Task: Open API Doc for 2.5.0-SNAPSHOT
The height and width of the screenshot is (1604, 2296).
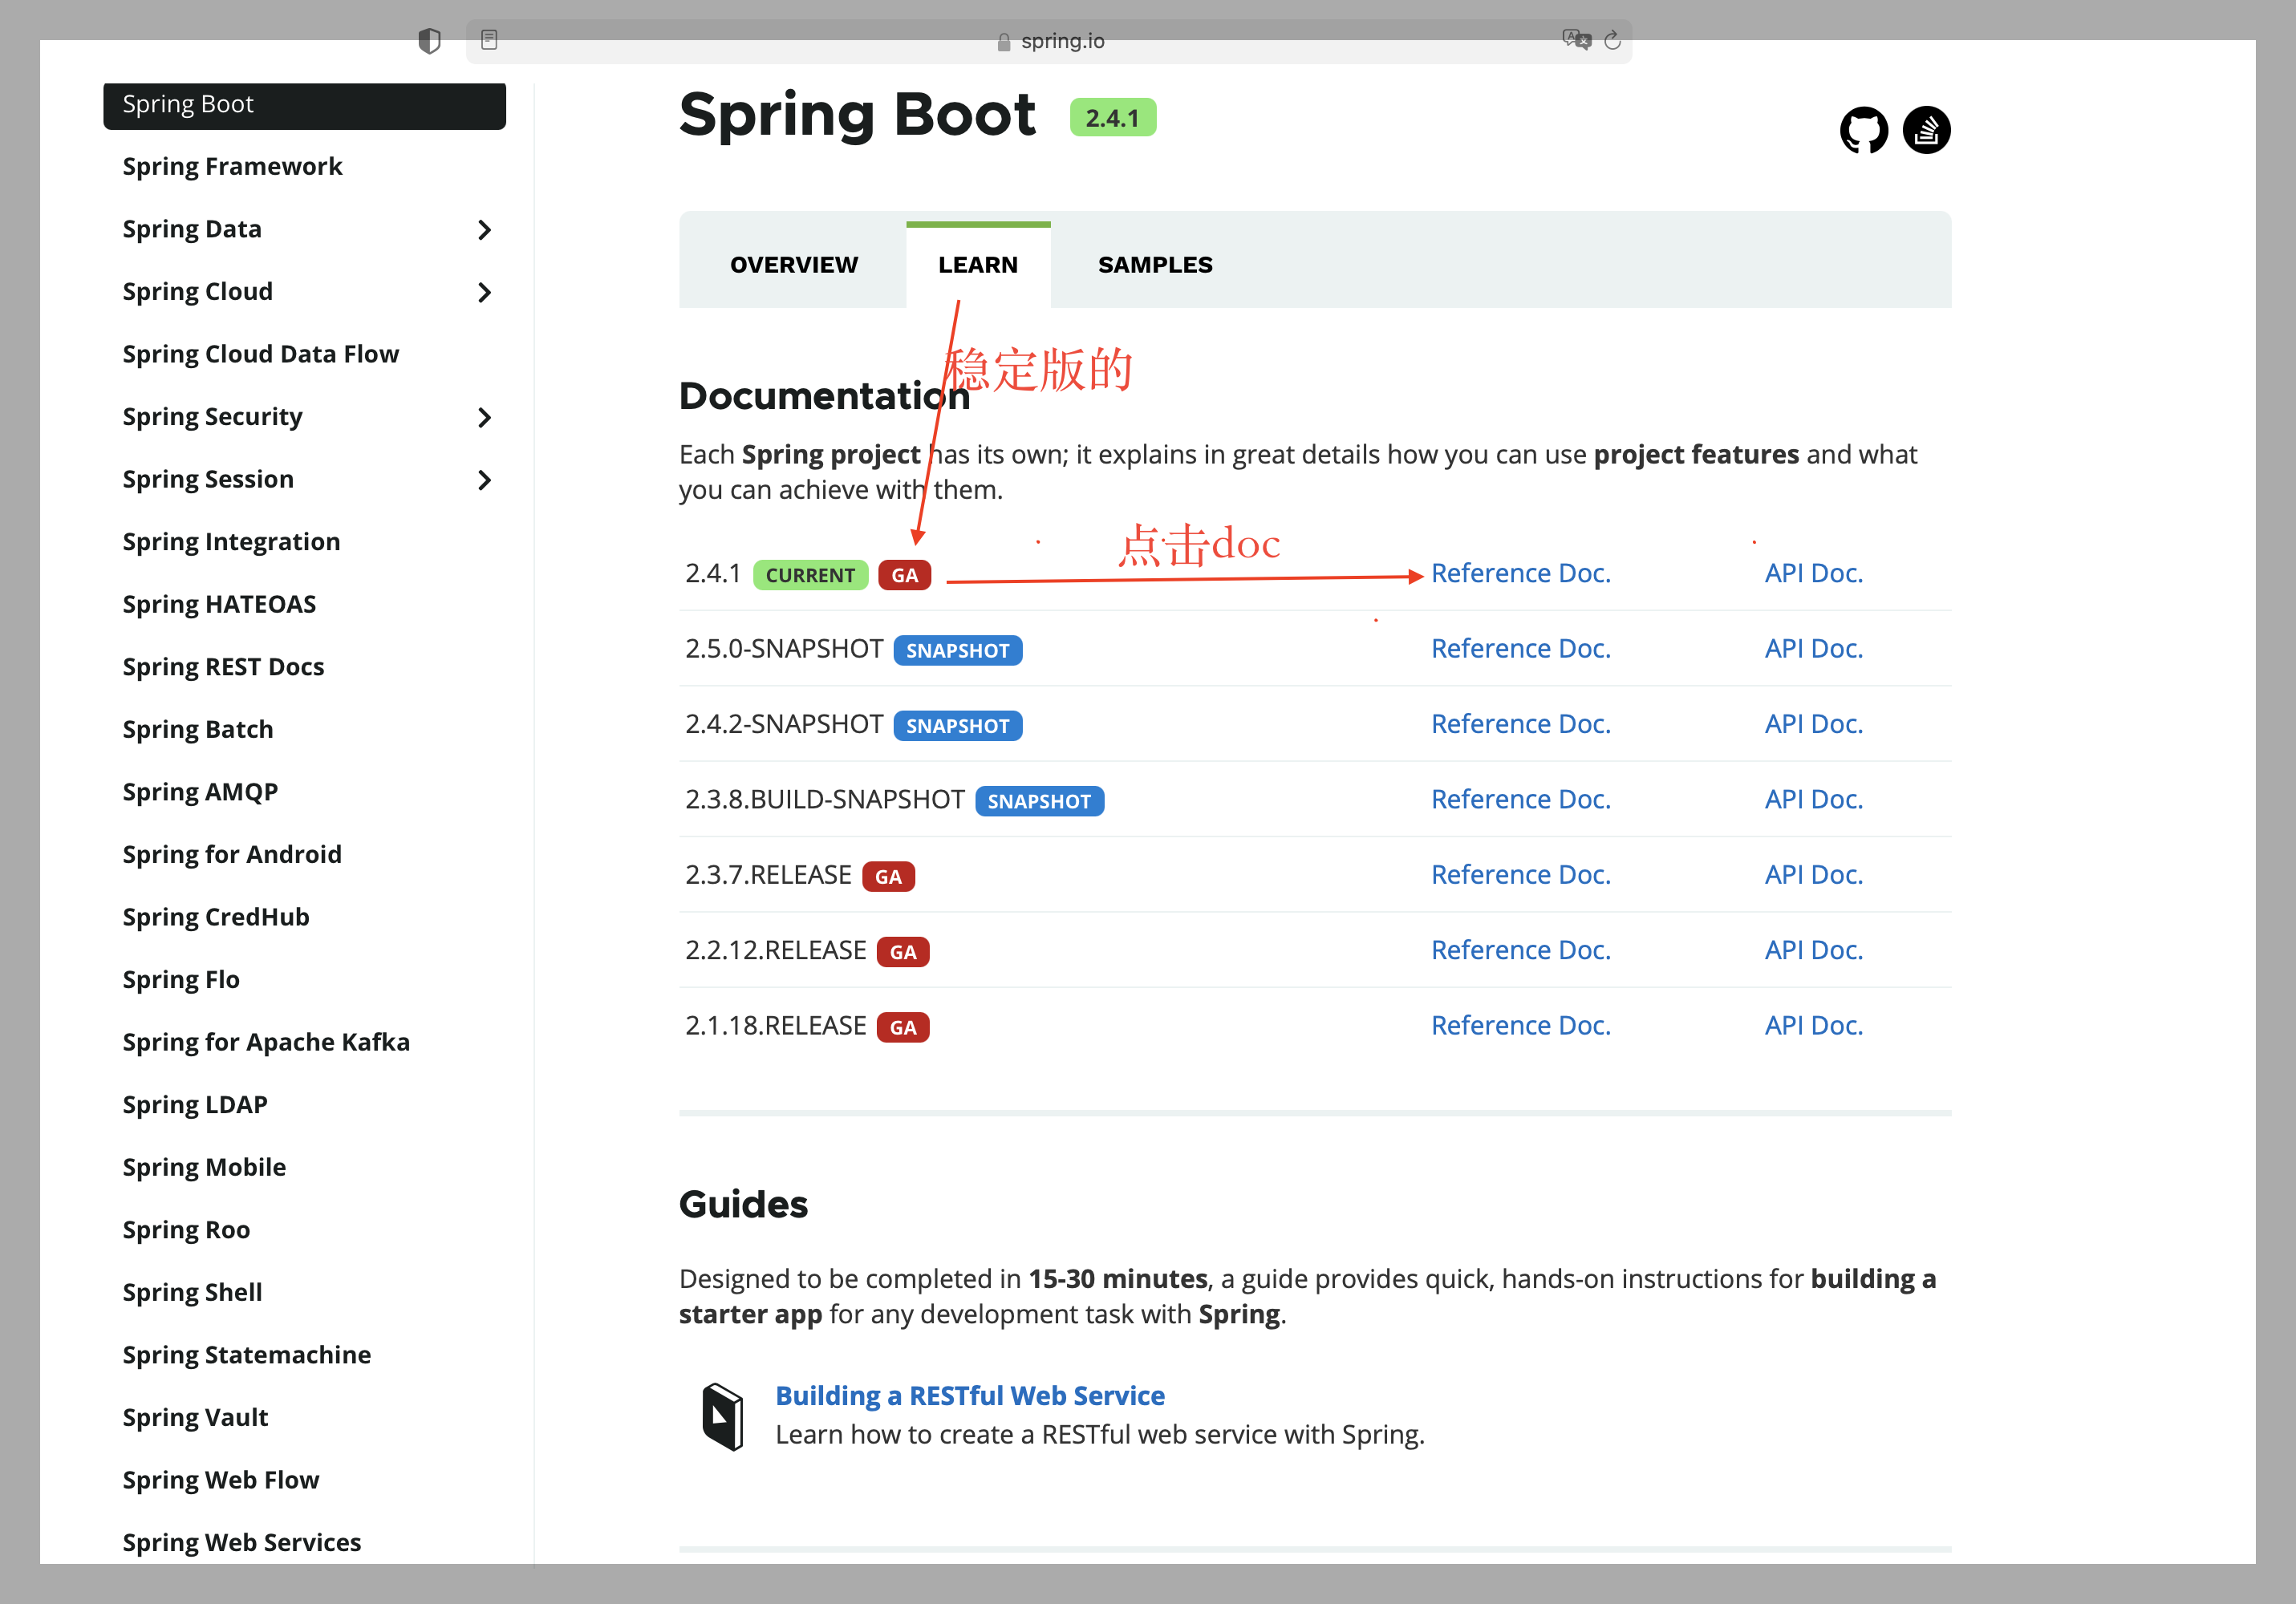Action: 1813,648
